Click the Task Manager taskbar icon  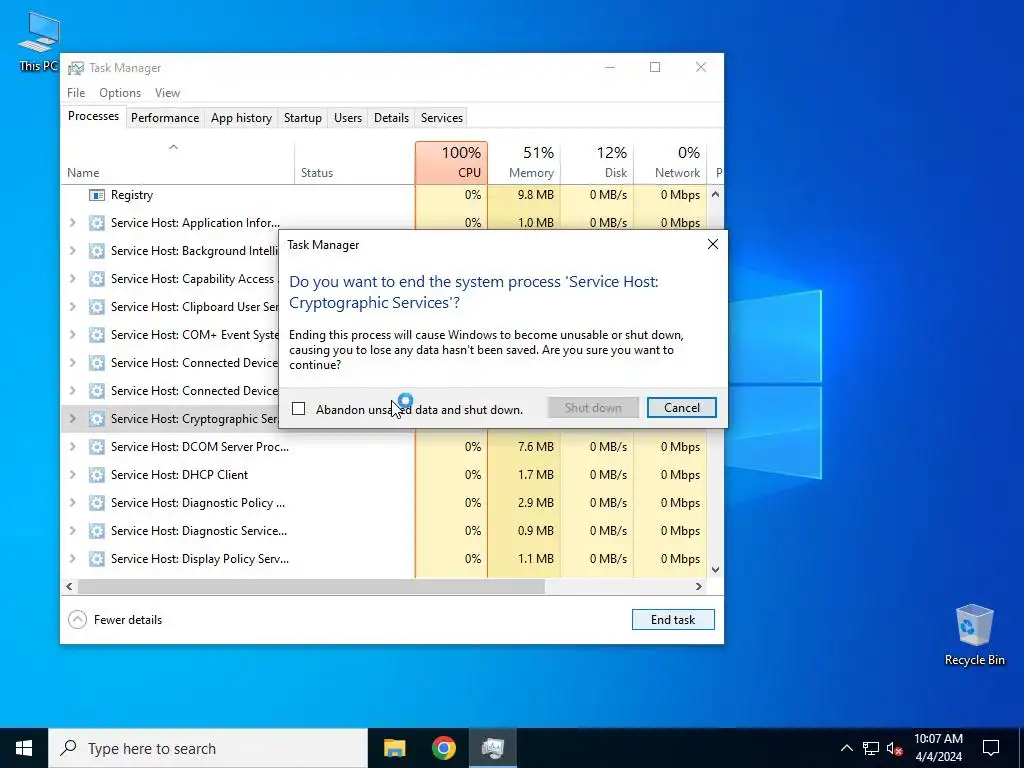(492, 748)
